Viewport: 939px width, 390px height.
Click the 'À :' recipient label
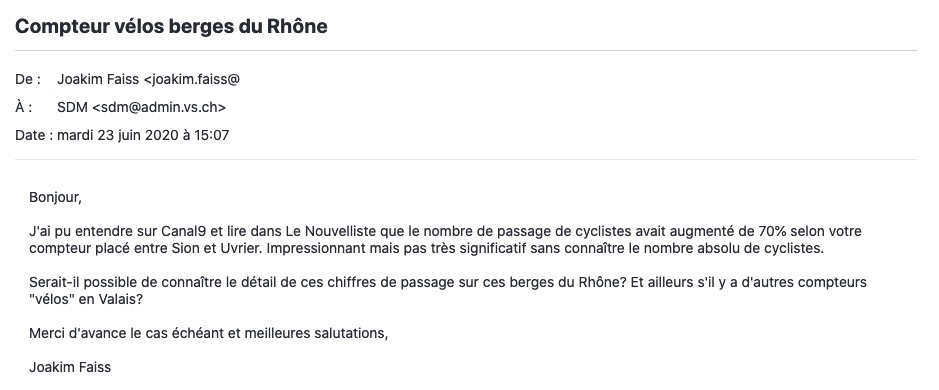[23, 107]
